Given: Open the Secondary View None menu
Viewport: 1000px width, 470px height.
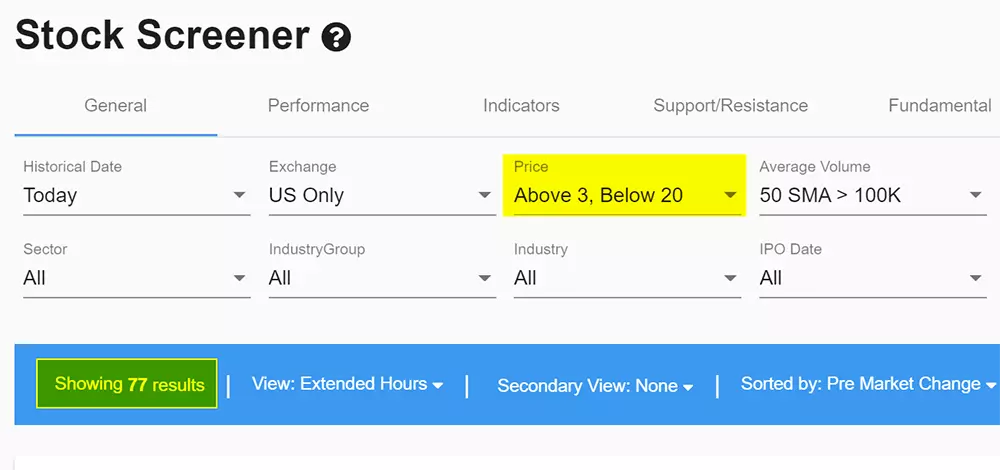Looking at the screenshot, I should click(594, 386).
